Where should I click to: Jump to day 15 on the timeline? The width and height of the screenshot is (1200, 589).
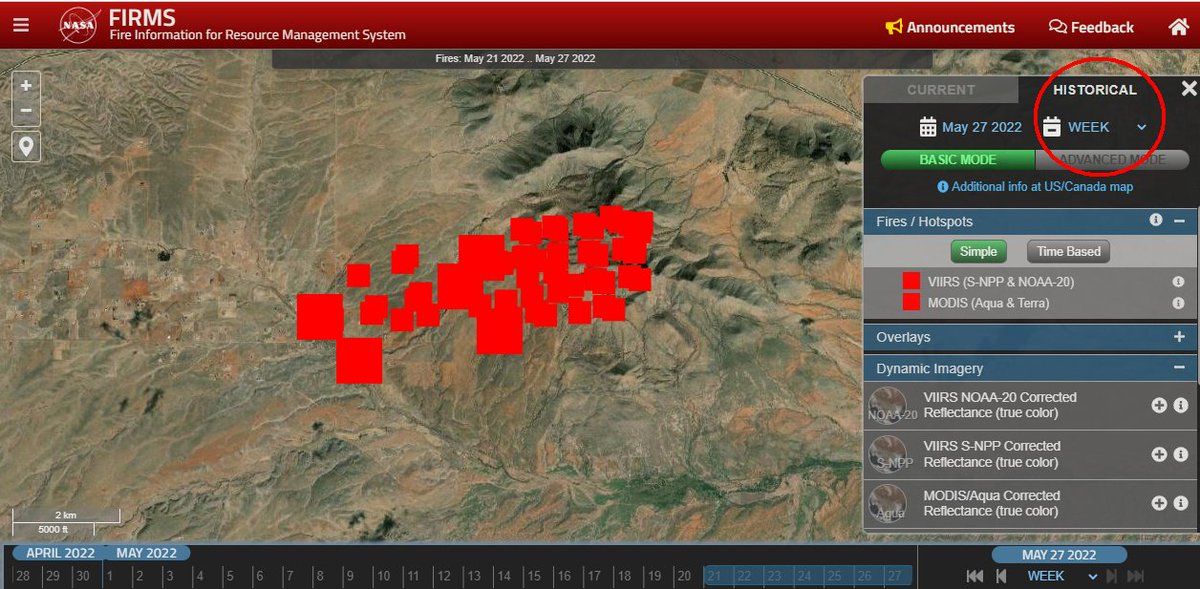point(534,576)
